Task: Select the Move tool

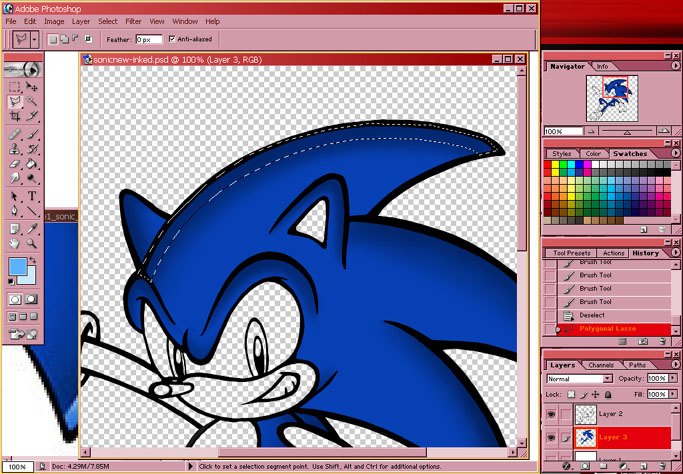Action: coord(31,87)
